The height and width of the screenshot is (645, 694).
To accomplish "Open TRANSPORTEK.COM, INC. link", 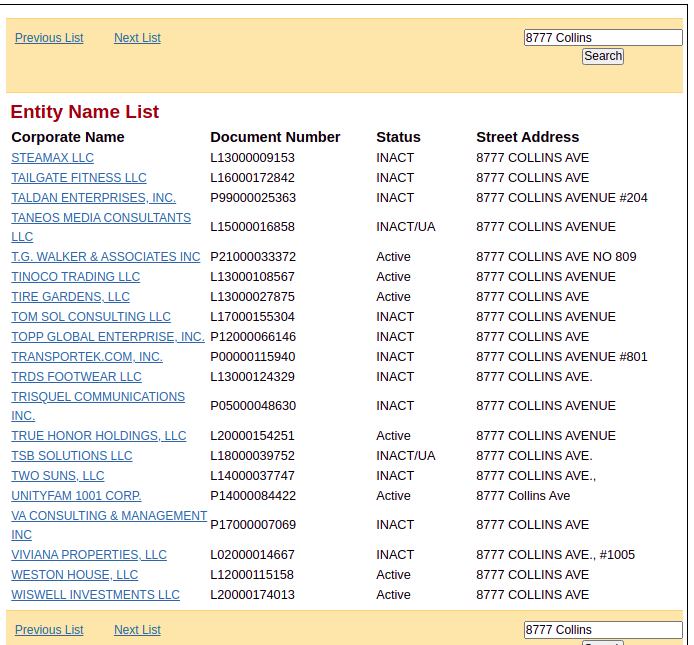I will 87,357.
